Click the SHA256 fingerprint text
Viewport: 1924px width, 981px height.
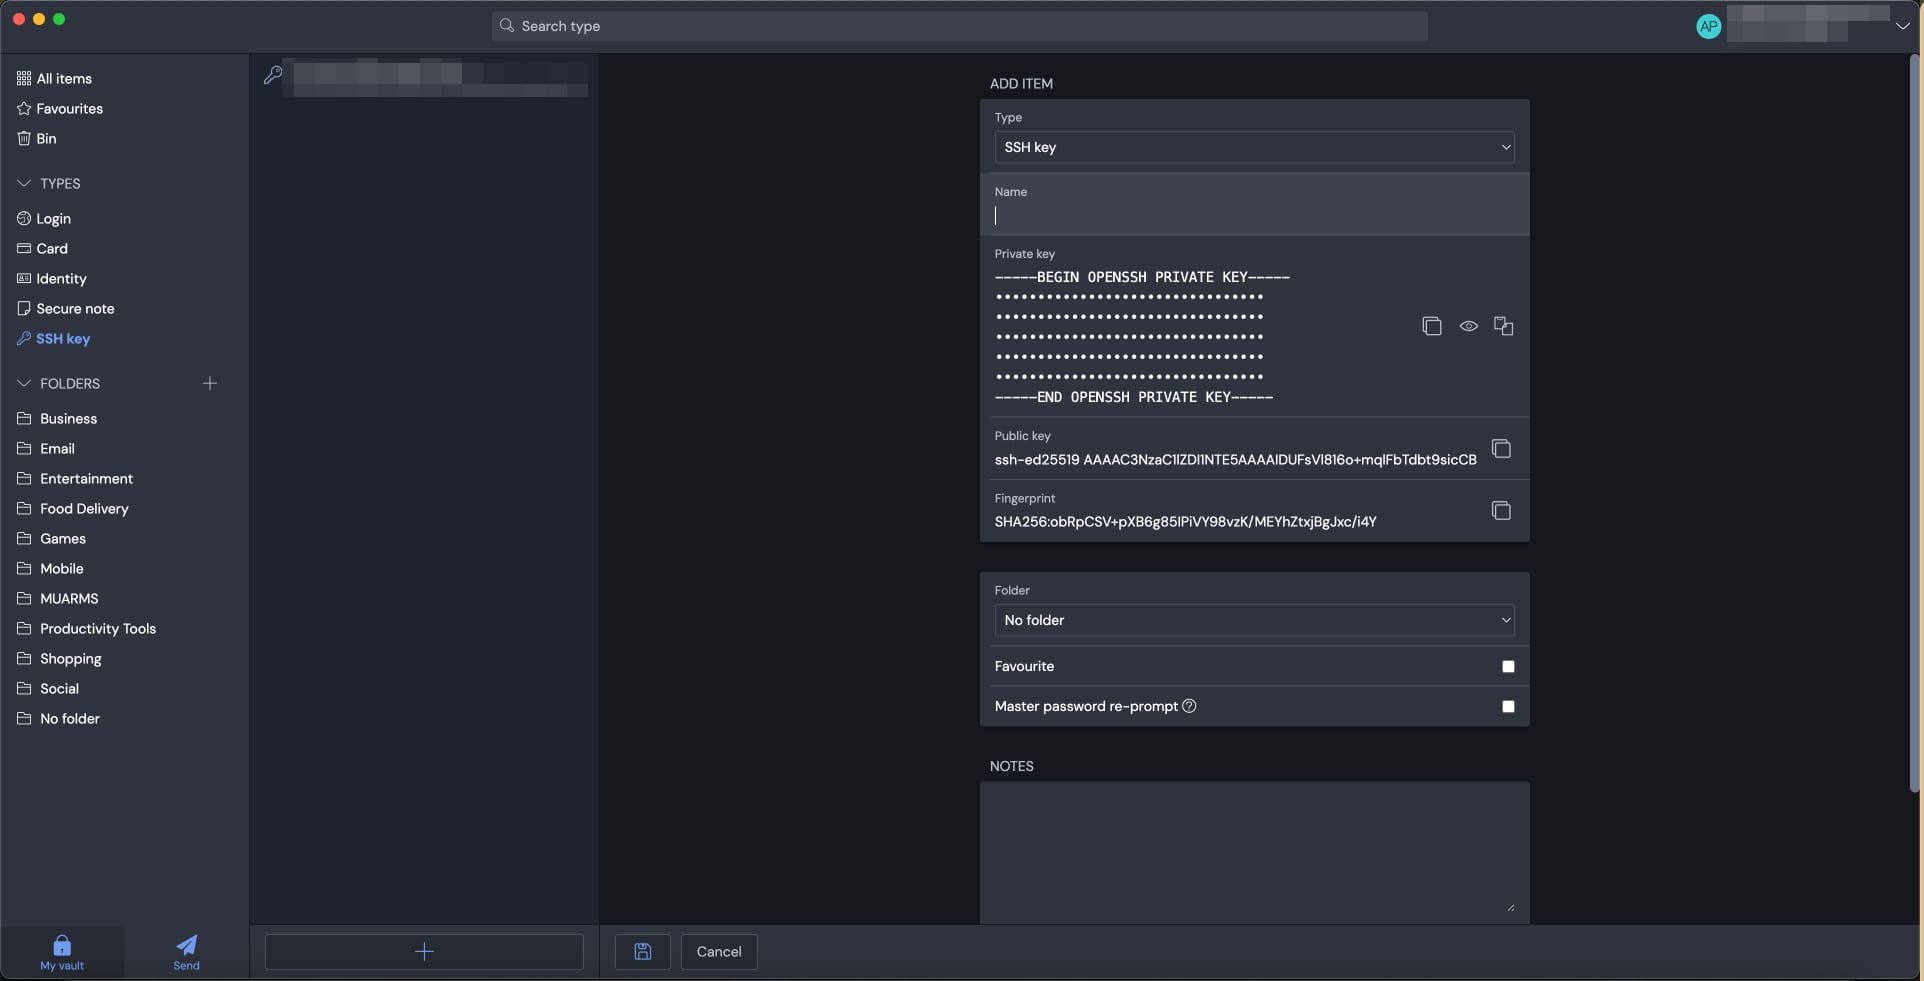(x=1185, y=521)
